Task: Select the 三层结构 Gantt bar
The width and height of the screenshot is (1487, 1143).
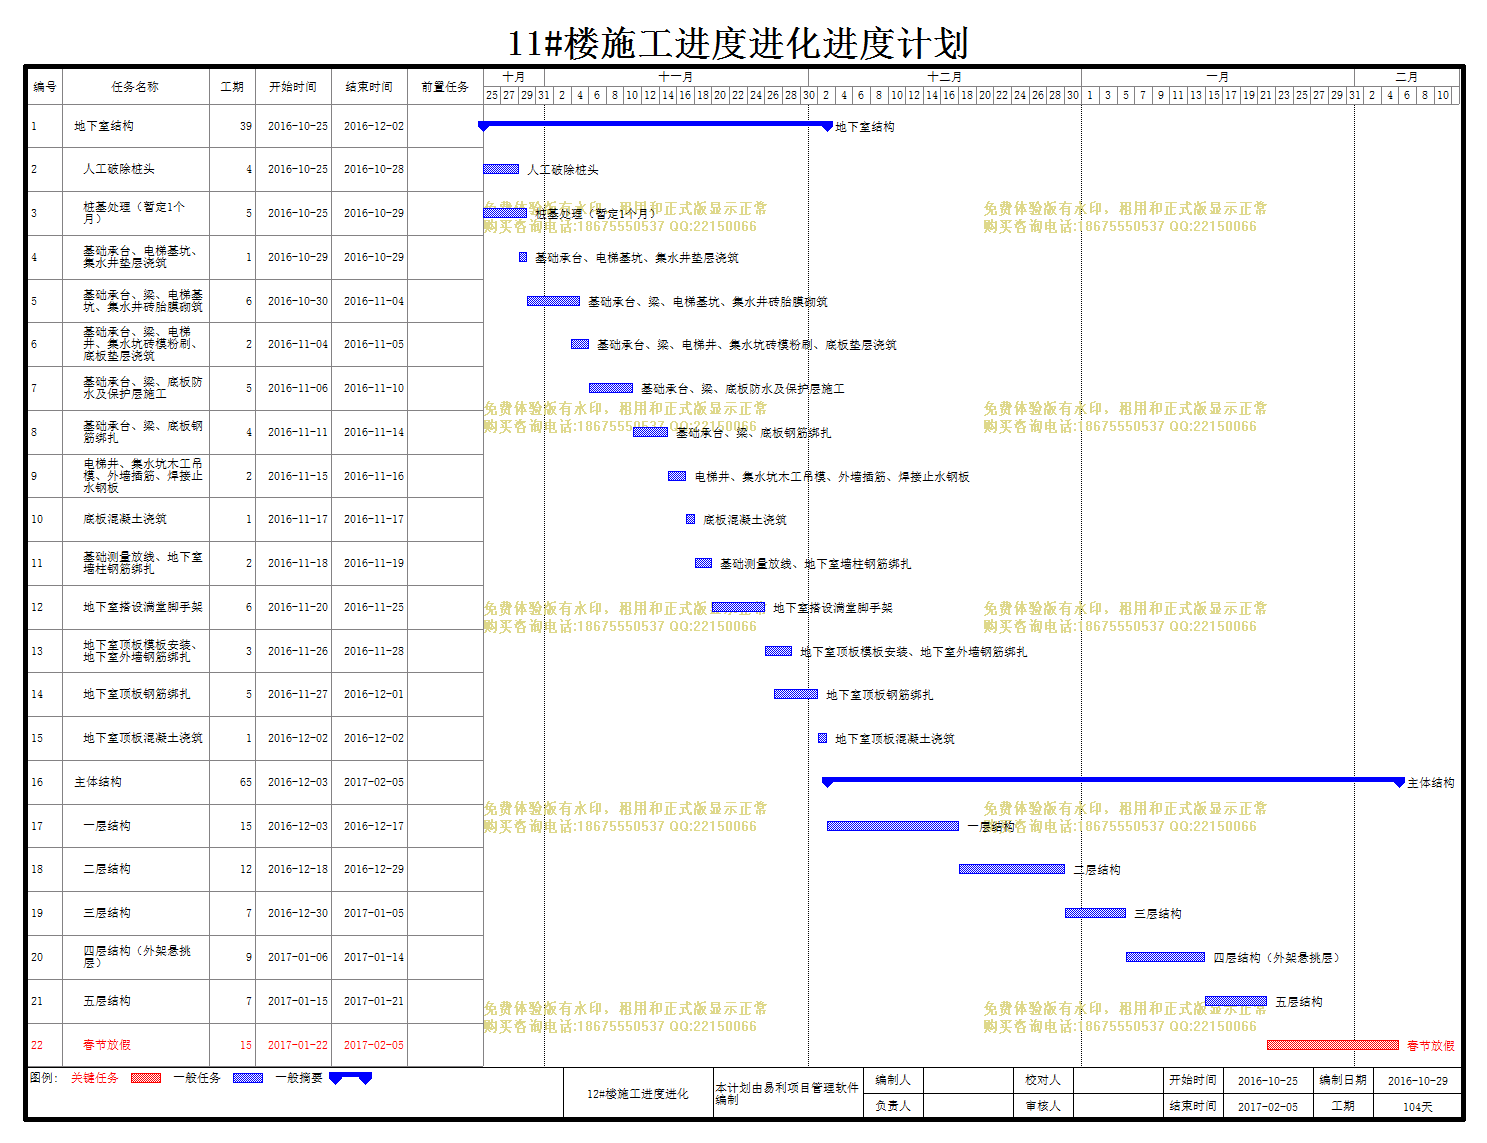Action: point(1096,913)
